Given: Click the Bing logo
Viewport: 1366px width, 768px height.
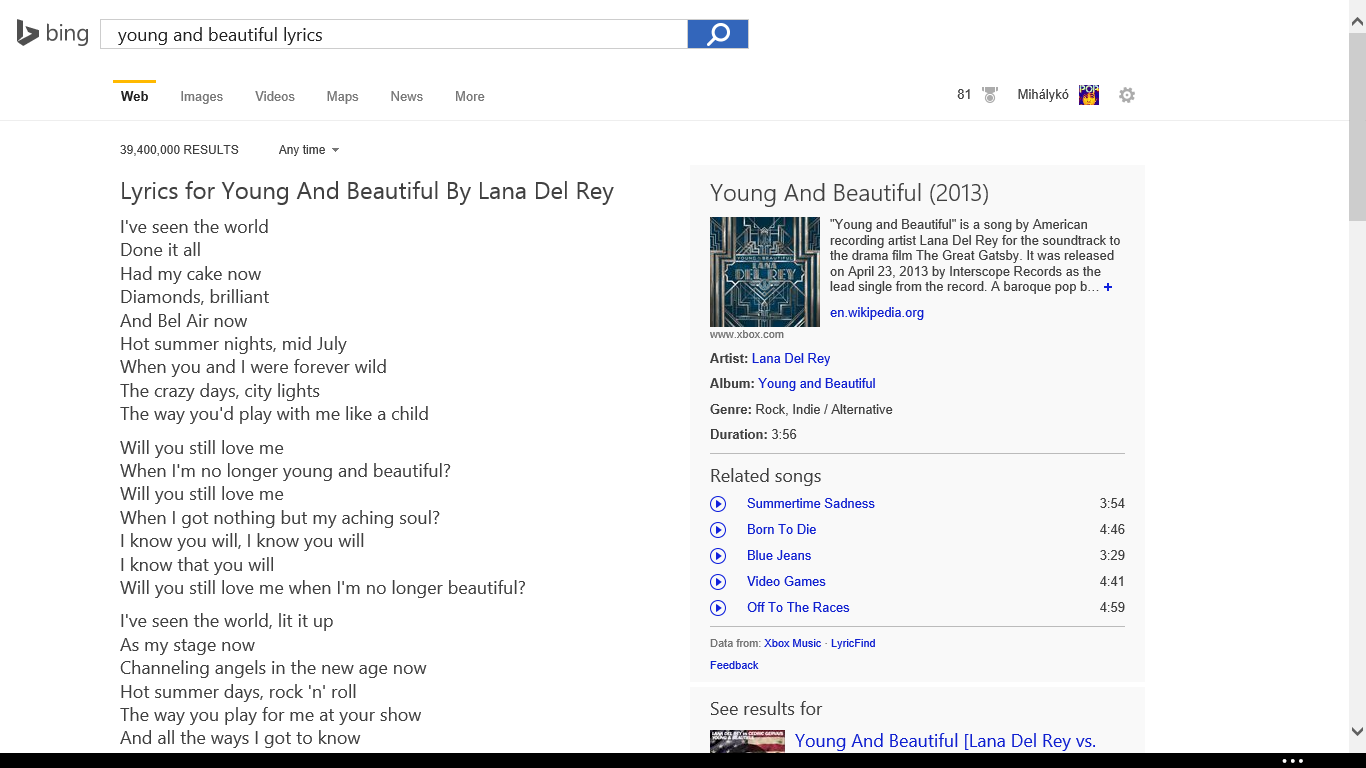Looking at the screenshot, I should [53, 33].
